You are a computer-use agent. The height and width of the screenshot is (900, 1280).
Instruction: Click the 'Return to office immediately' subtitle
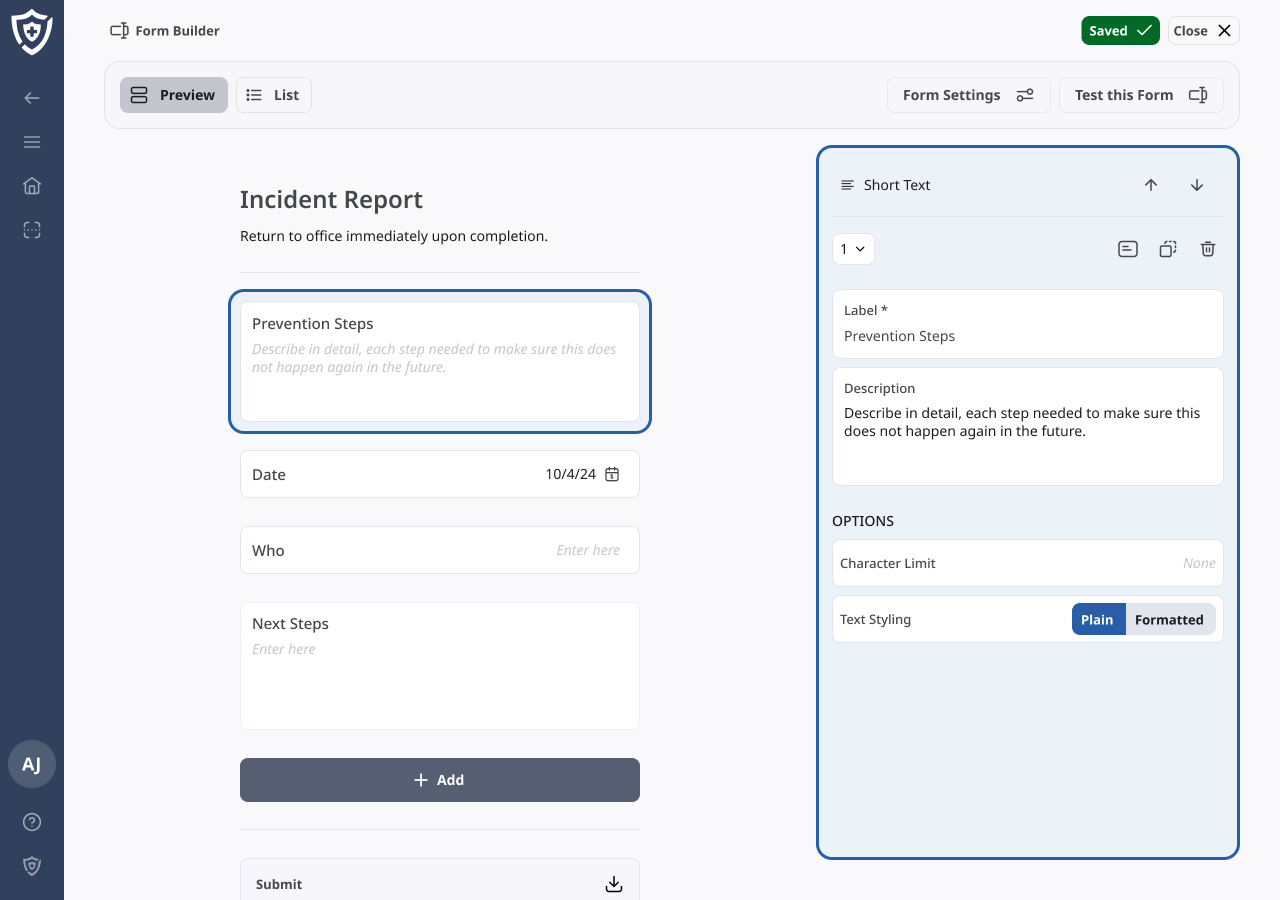pyautogui.click(x=394, y=237)
